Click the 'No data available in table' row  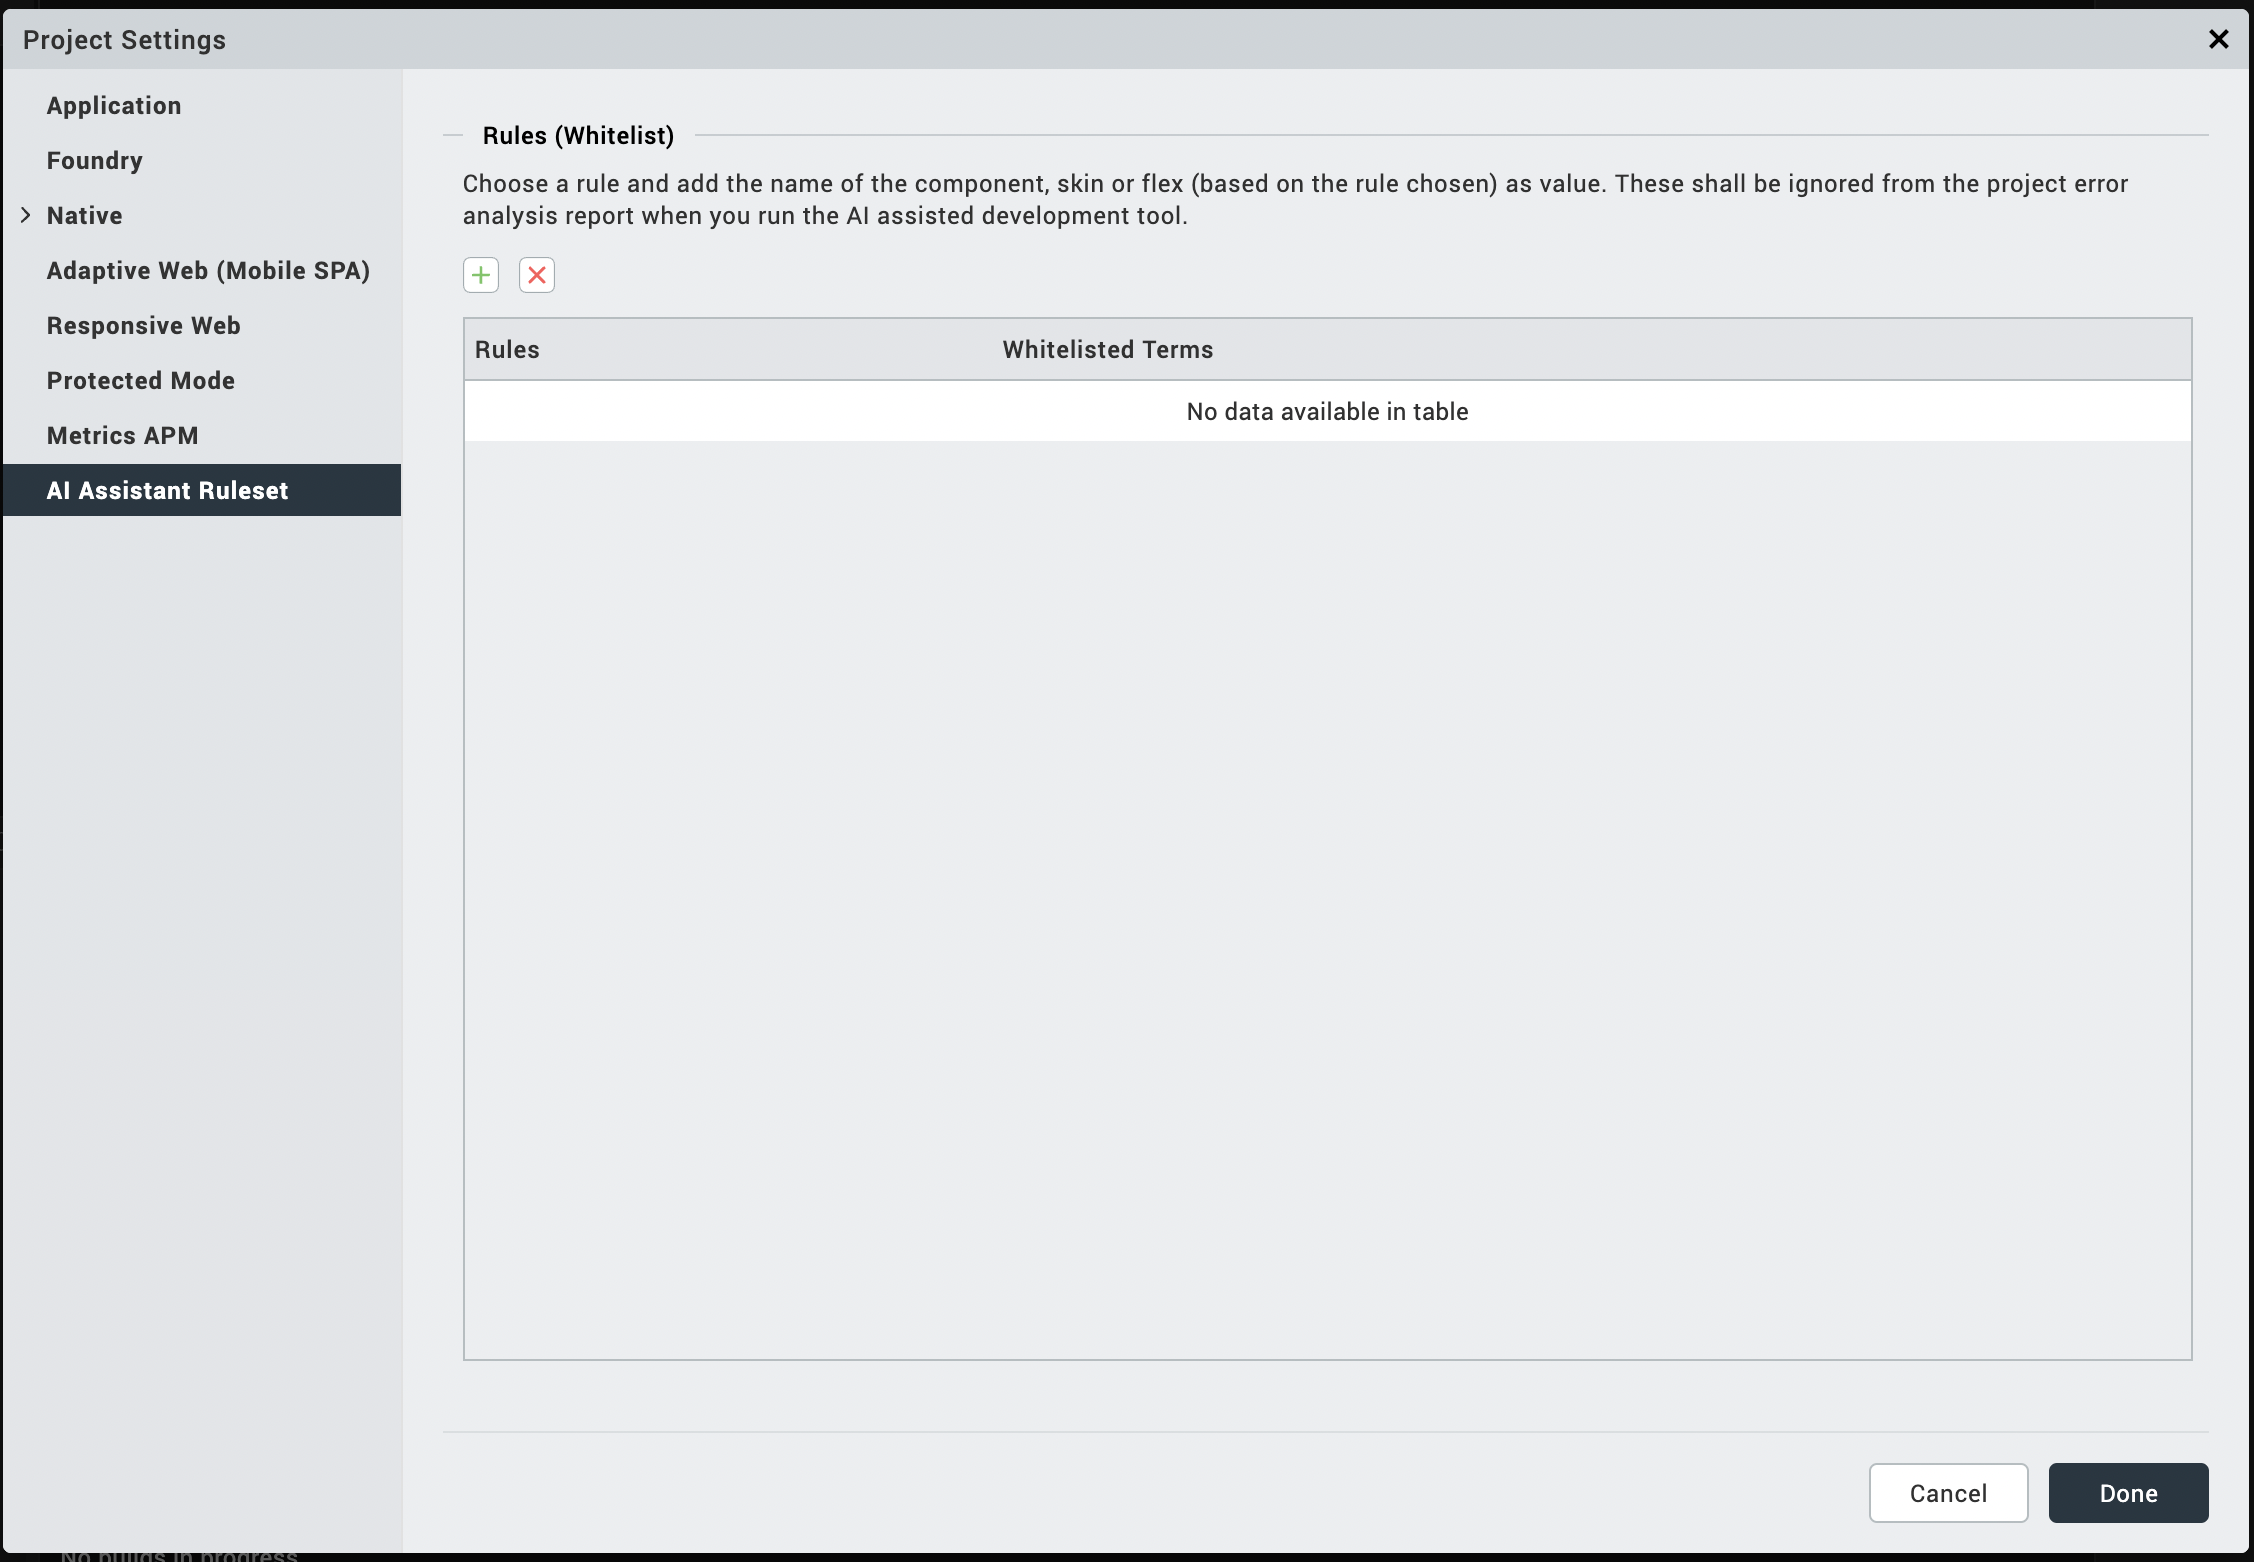(1327, 412)
